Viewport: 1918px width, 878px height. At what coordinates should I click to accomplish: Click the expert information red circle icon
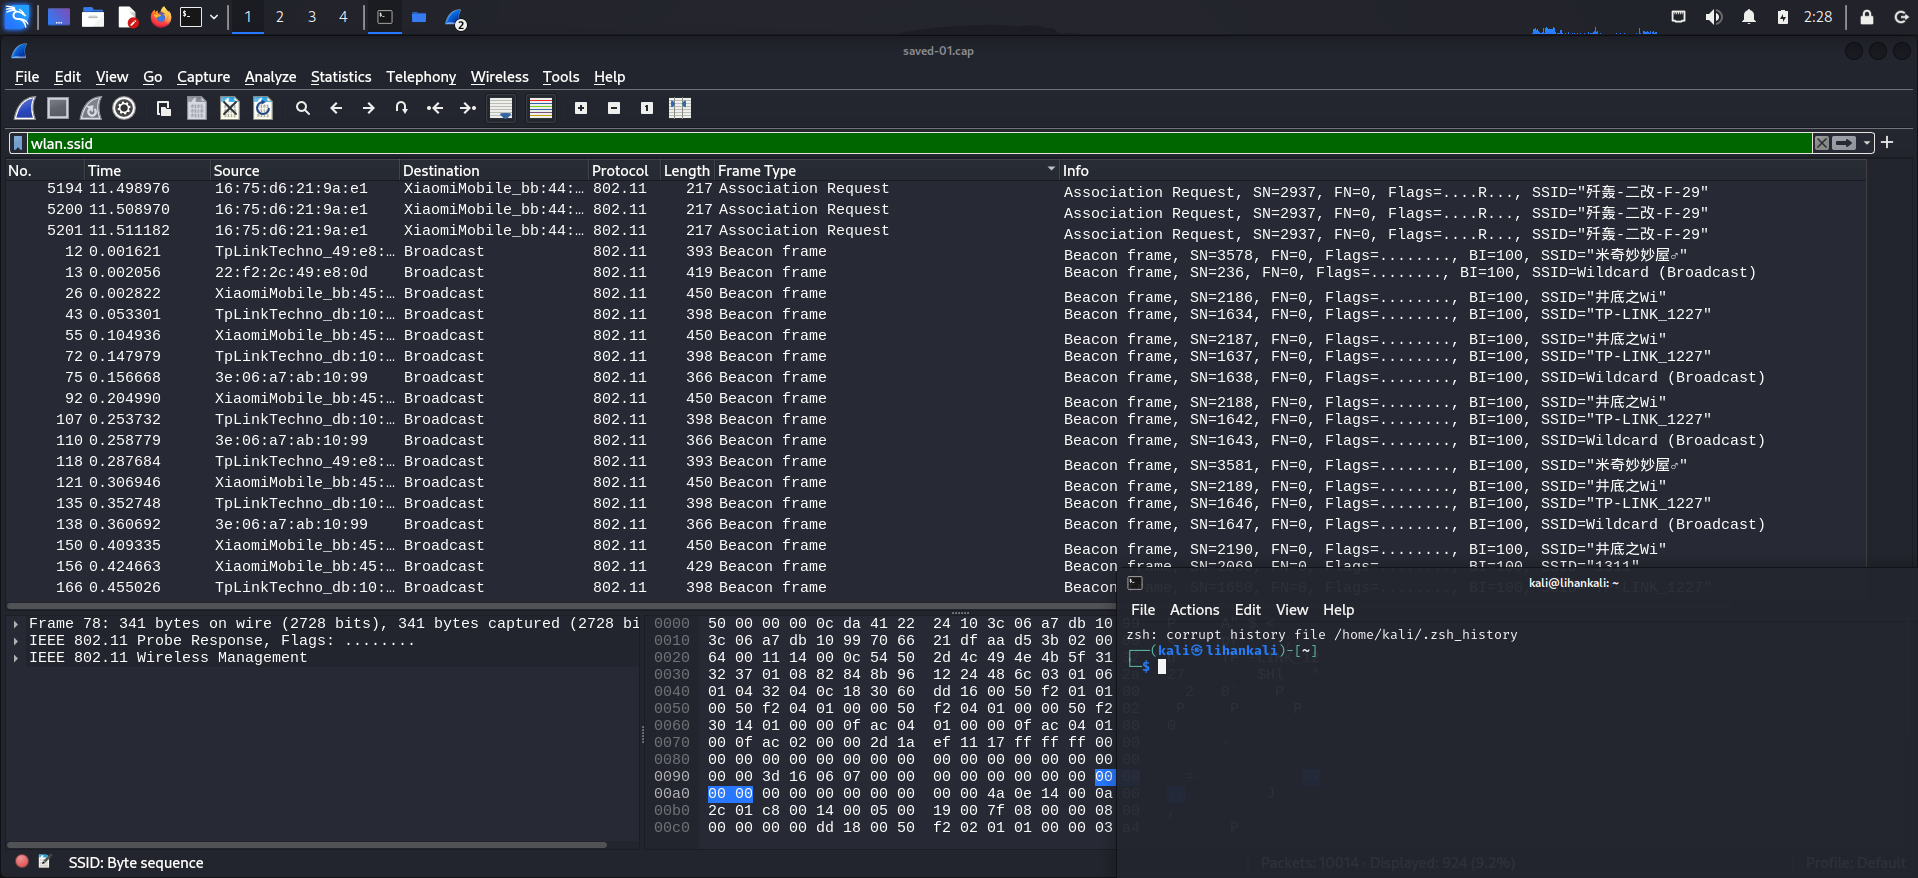[x=22, y=861]
